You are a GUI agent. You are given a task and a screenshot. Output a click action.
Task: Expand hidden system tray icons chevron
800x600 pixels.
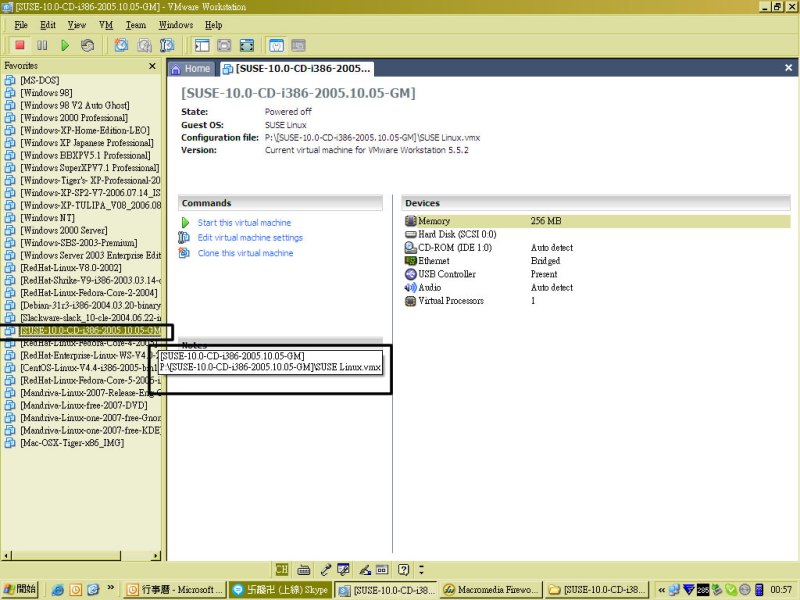pos(661,590)
